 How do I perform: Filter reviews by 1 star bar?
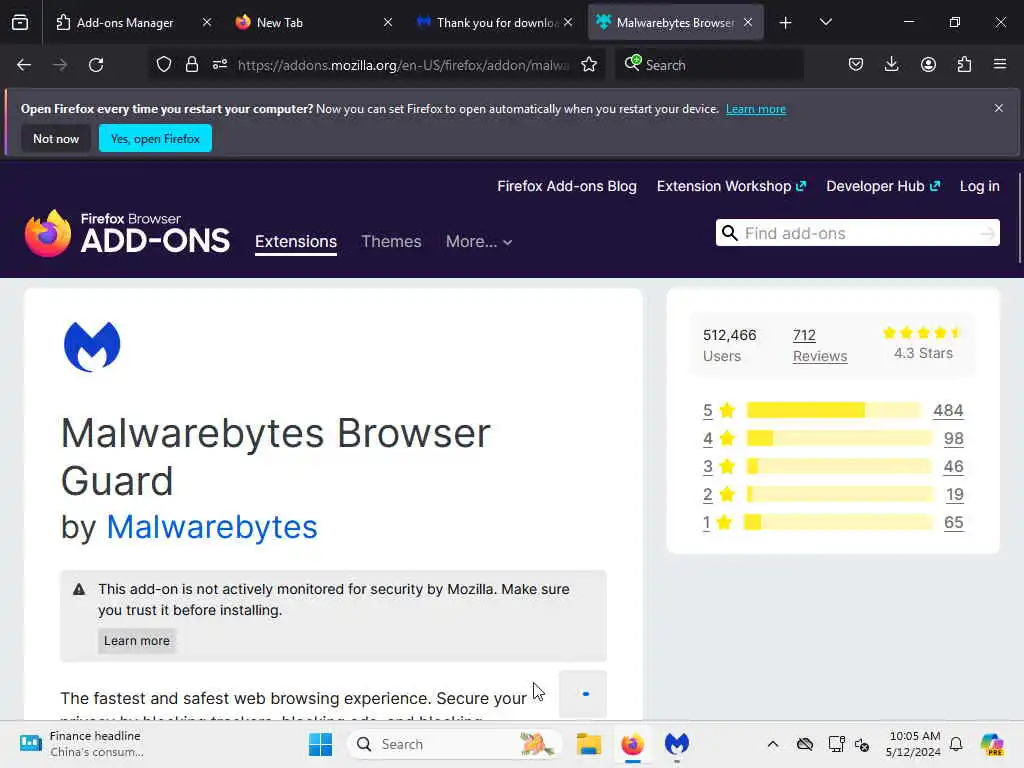(x=839, y=522)
